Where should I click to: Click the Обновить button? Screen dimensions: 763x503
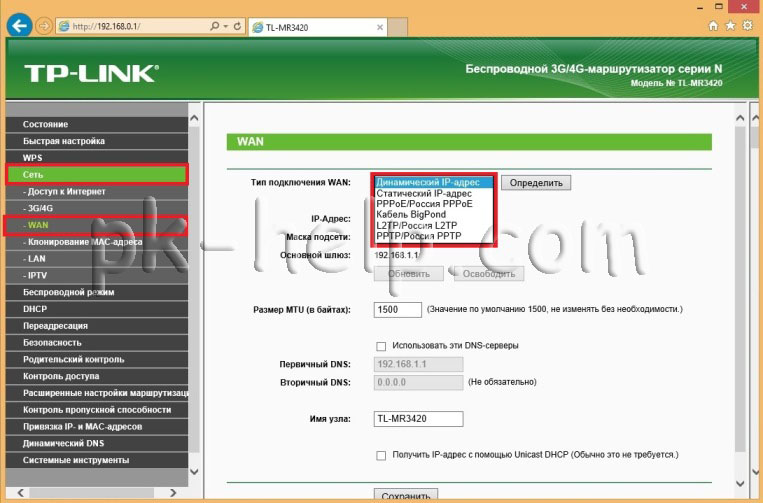[x=409, y=274]
